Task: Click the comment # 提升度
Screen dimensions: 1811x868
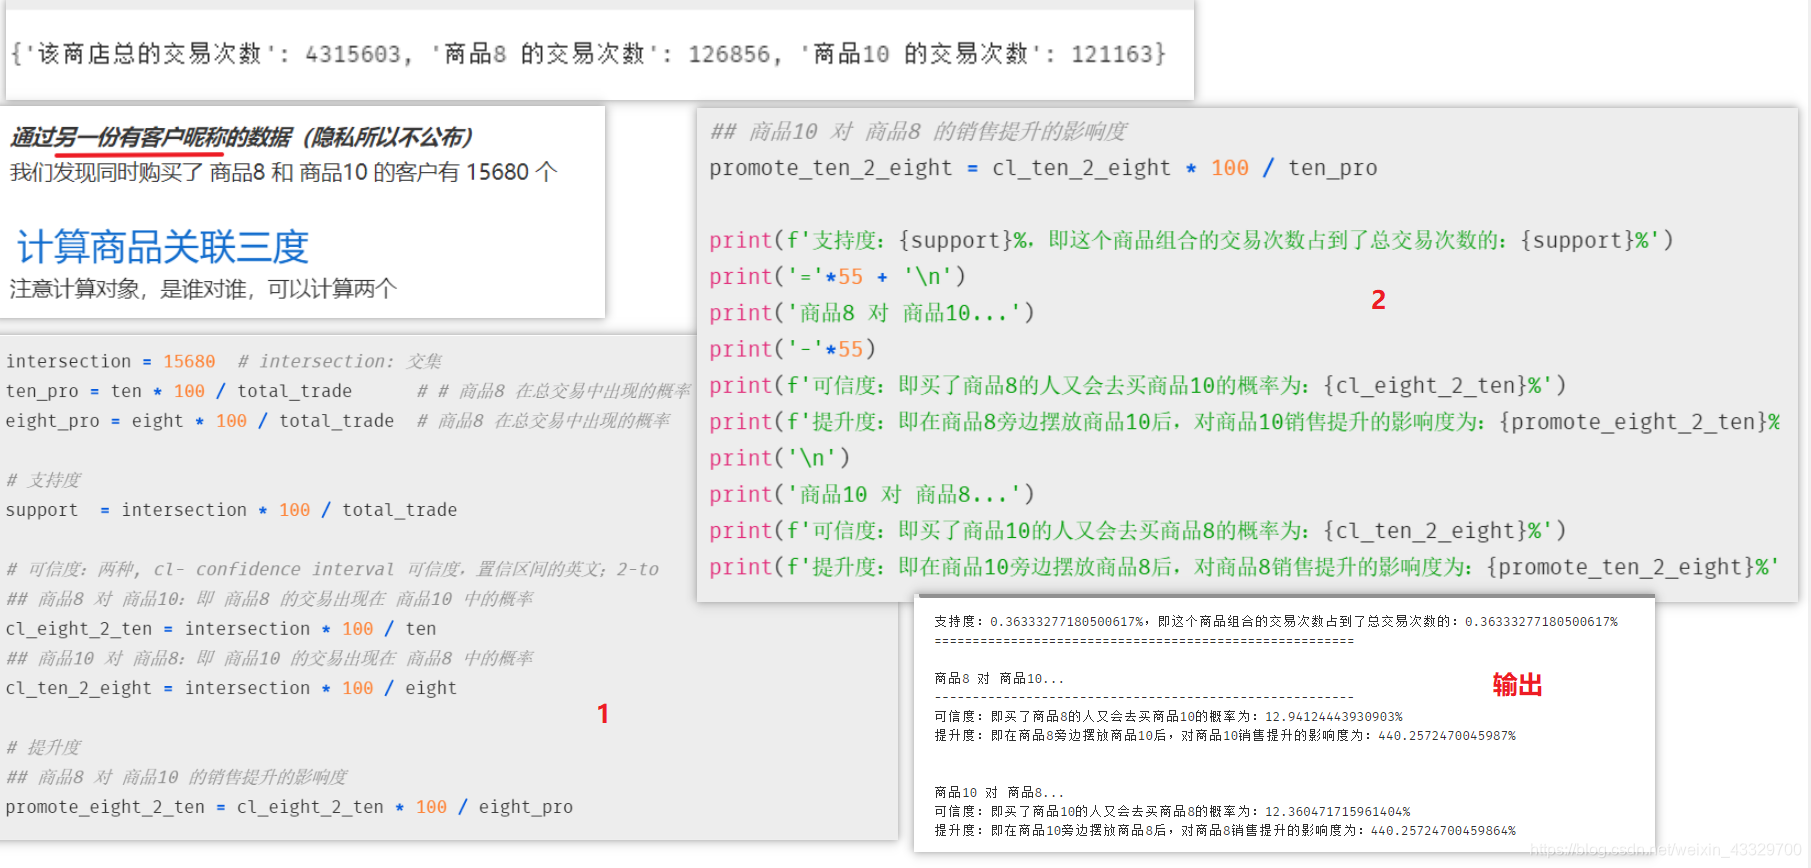Action: click(43, 747)
